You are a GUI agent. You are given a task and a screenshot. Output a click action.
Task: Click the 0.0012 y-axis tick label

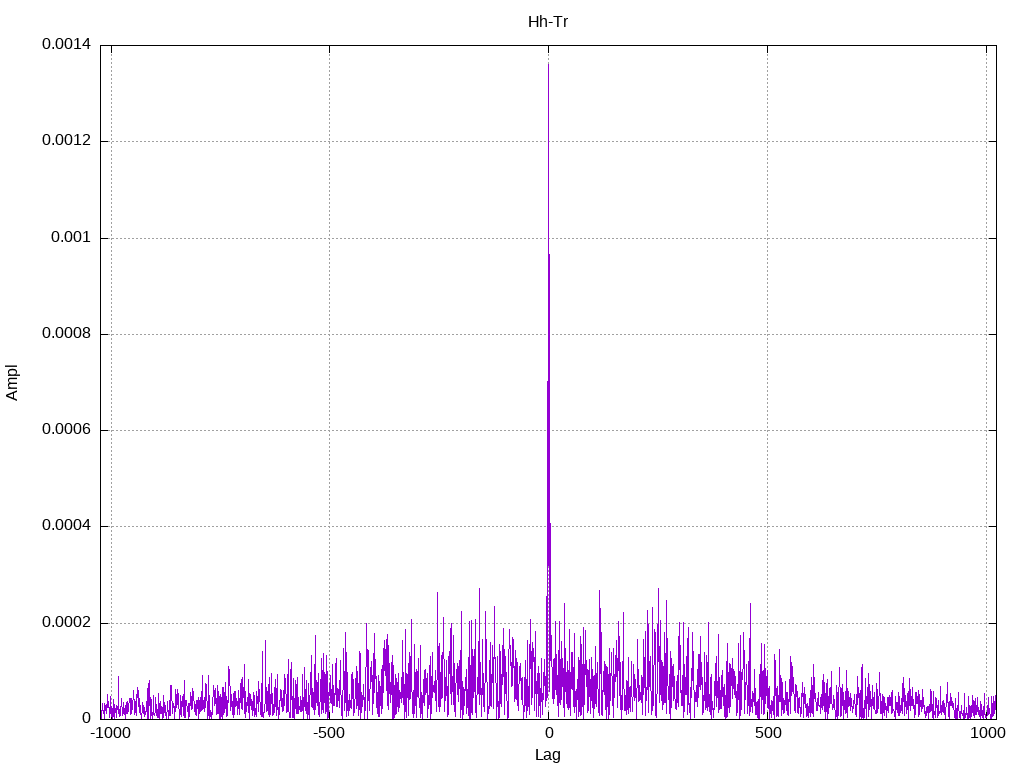click(67, 140)
